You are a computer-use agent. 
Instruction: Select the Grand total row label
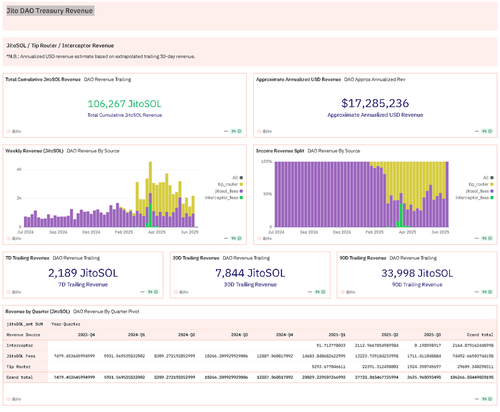click(20, 377)
